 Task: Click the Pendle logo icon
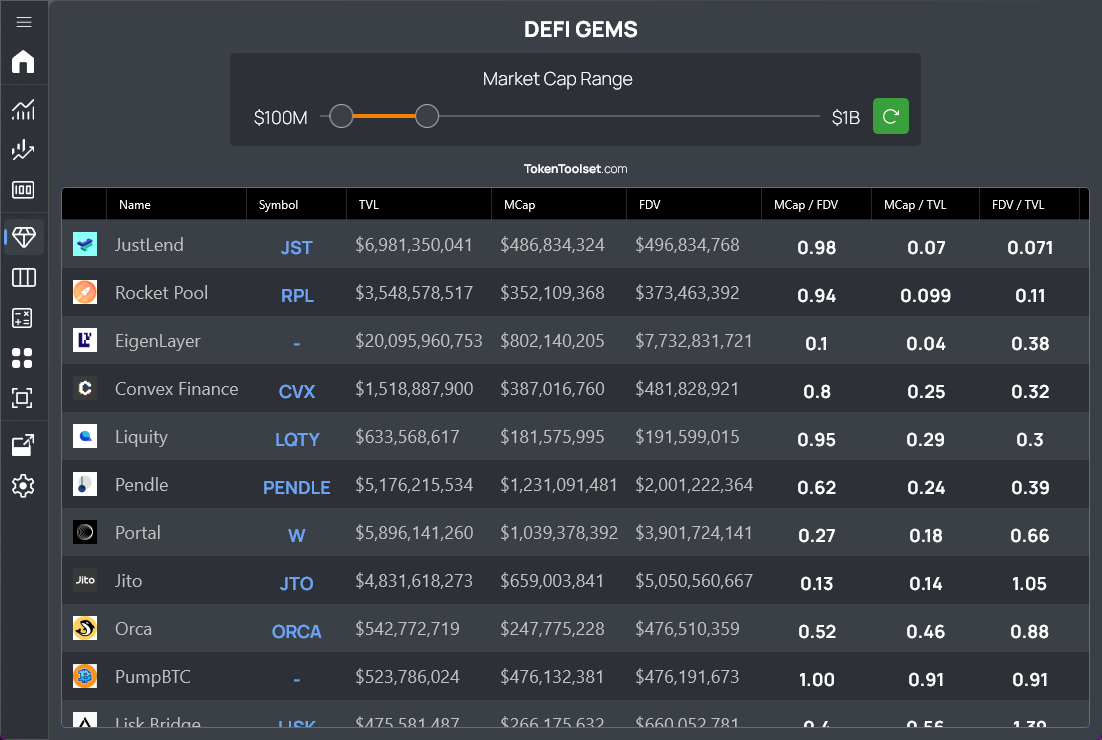tap(85, 484)
